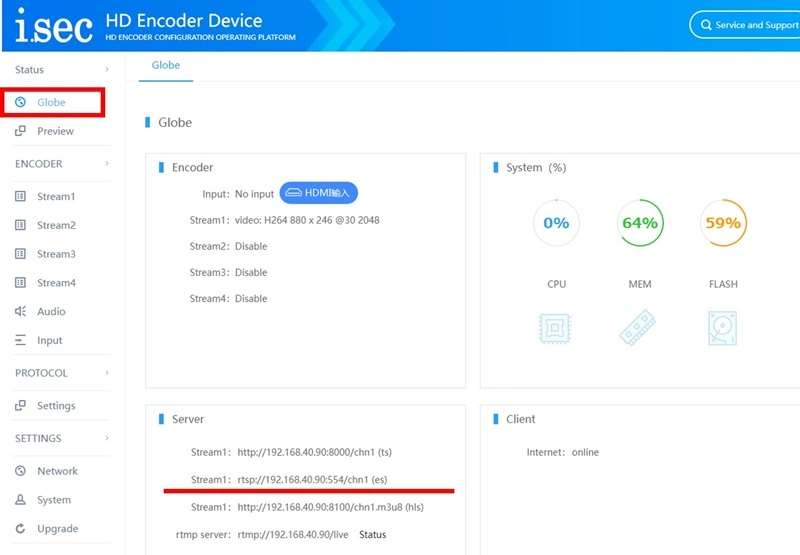Click the FLASH disk drive icon
The image size is (800, 555).
[x=722, y=328]
